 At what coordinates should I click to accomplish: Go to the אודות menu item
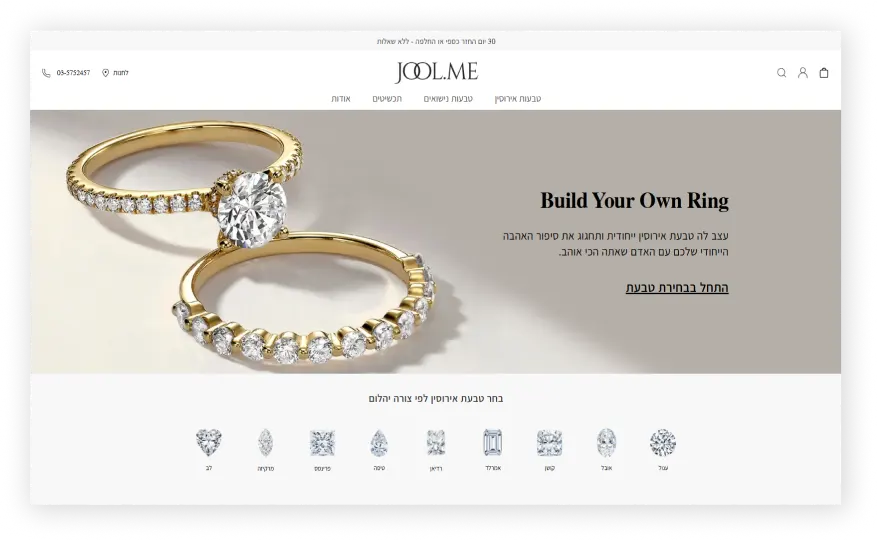pyautogui.click(x=340, y=99)
